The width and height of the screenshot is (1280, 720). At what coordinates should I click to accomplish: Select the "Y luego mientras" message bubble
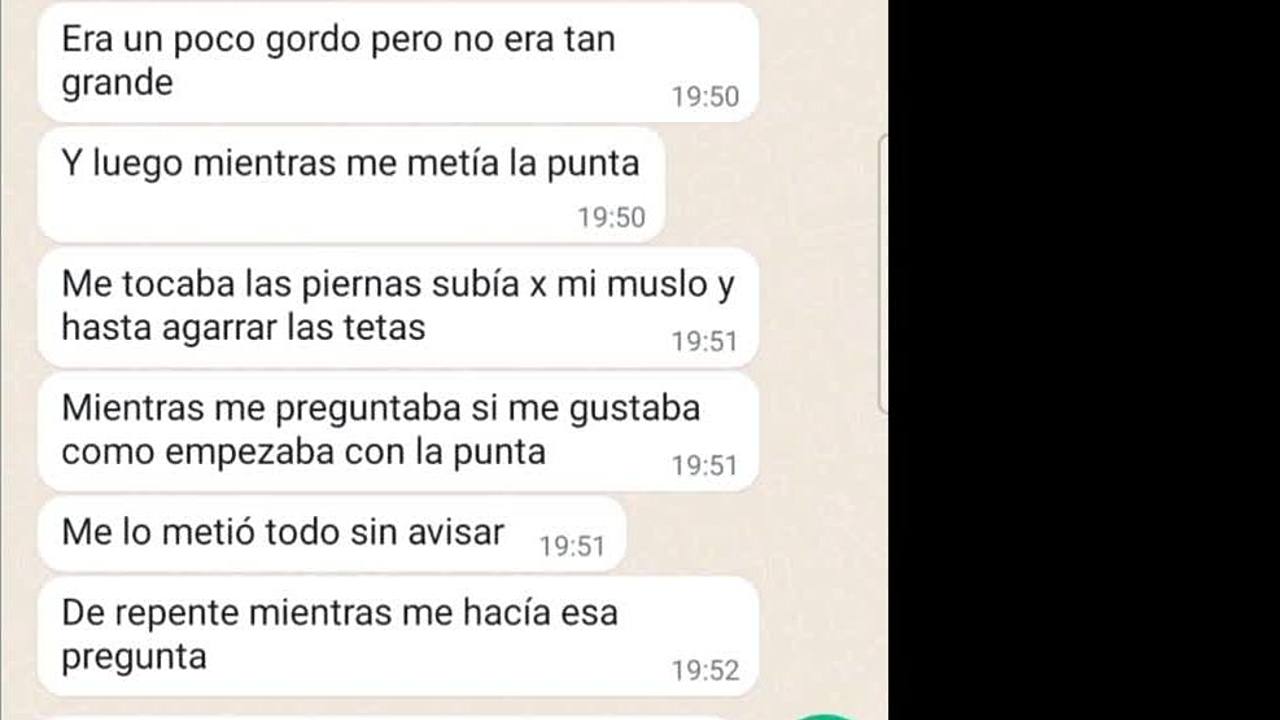click(351, 185)
